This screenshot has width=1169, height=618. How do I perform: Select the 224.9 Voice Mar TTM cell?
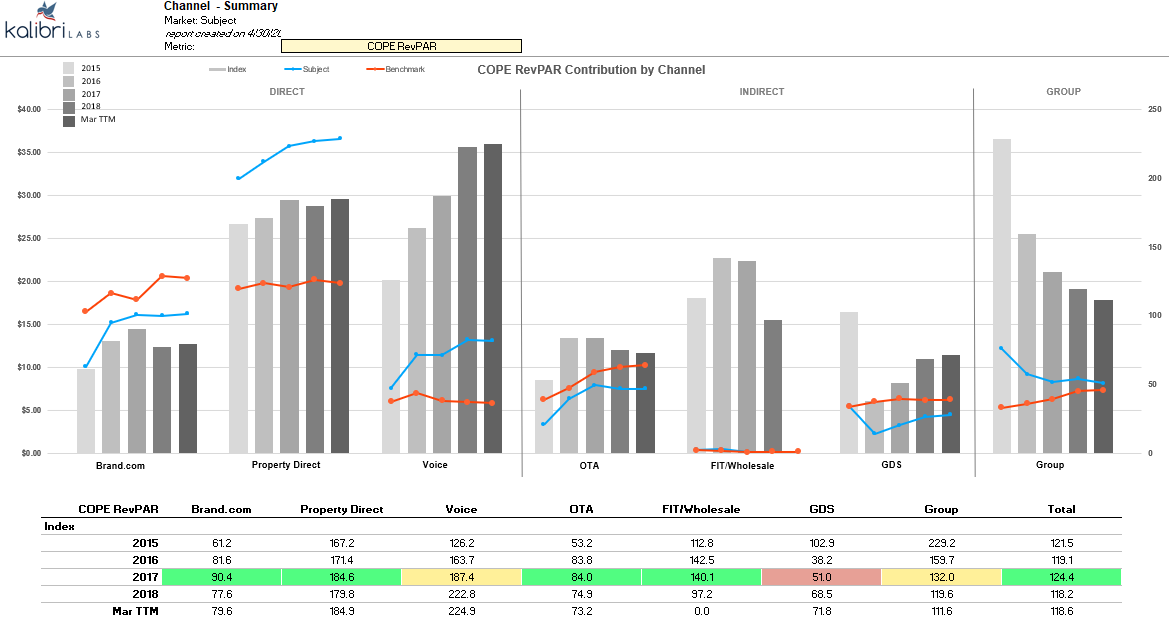[461, 611]
